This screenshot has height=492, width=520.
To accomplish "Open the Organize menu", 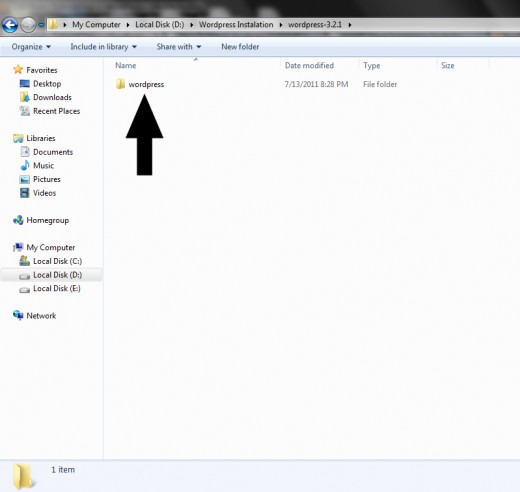I will [x=31, y=47].
